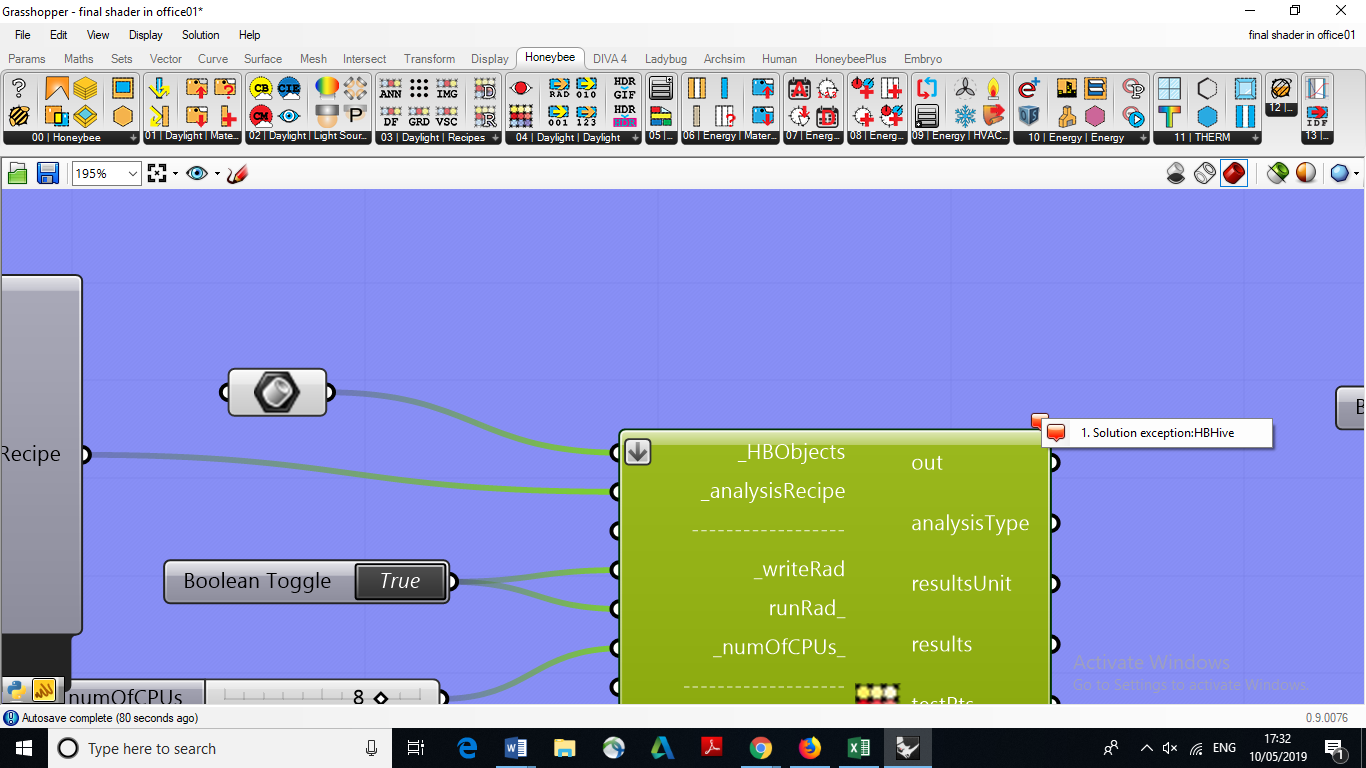Turn off document preview mode
The height and width of the screenshot is (768, 1366).
click(x=1177, y=173)
